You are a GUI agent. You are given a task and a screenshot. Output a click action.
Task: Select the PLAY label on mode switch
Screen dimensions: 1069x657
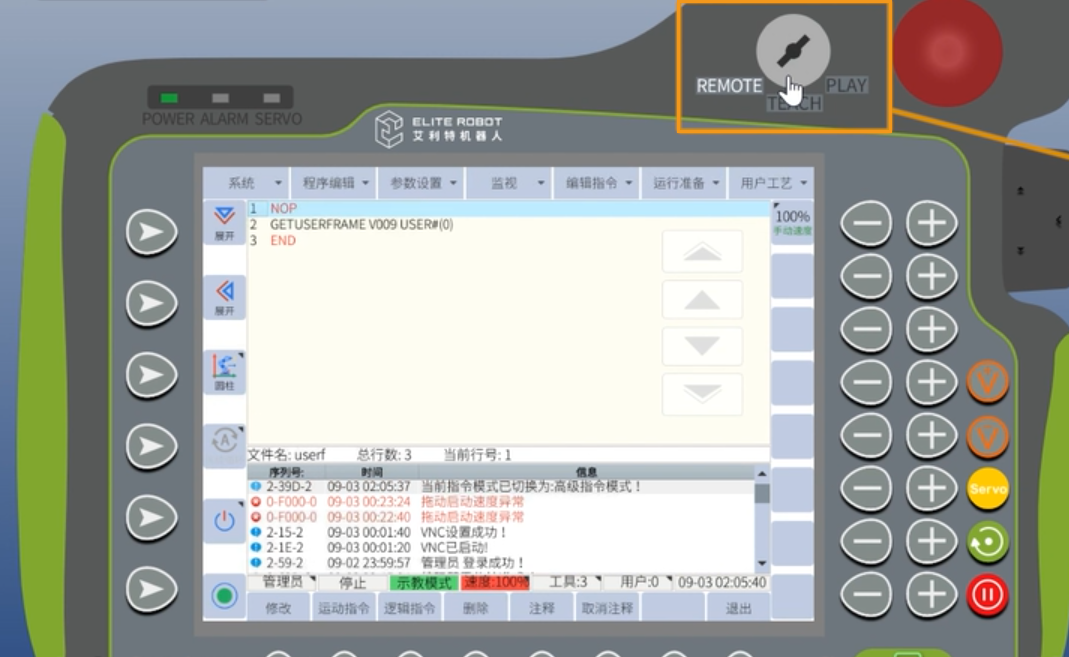(x=846, y=86)
